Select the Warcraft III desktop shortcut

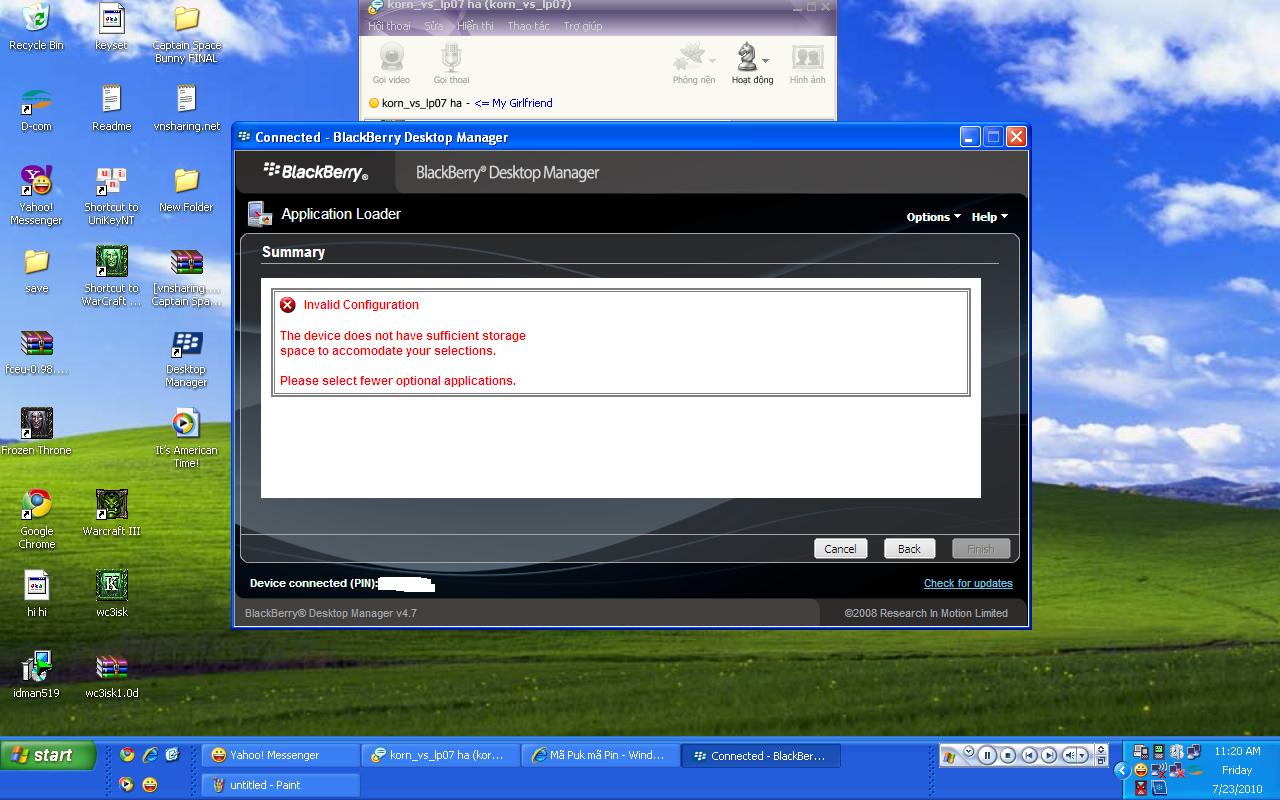pyautogui.click(x=111, y=513)
